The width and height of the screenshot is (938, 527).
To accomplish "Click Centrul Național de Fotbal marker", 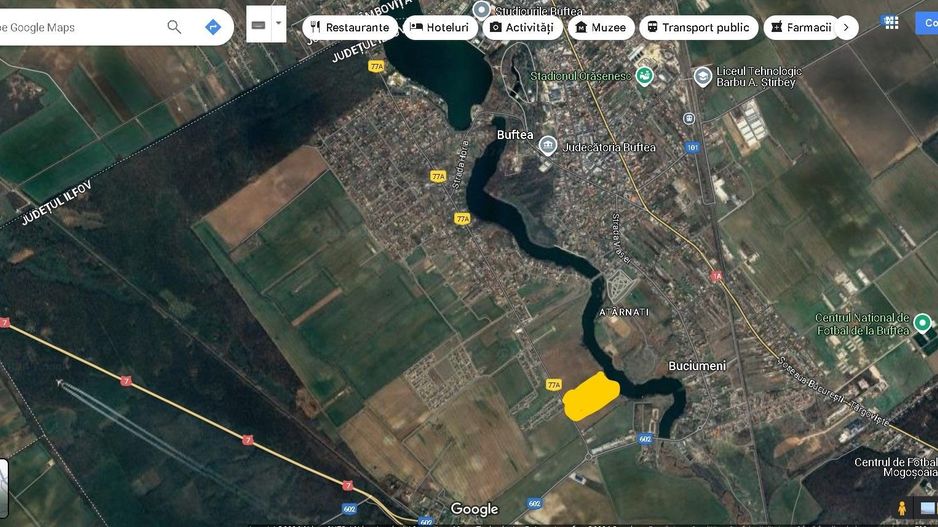I will [x=922, y=323].
